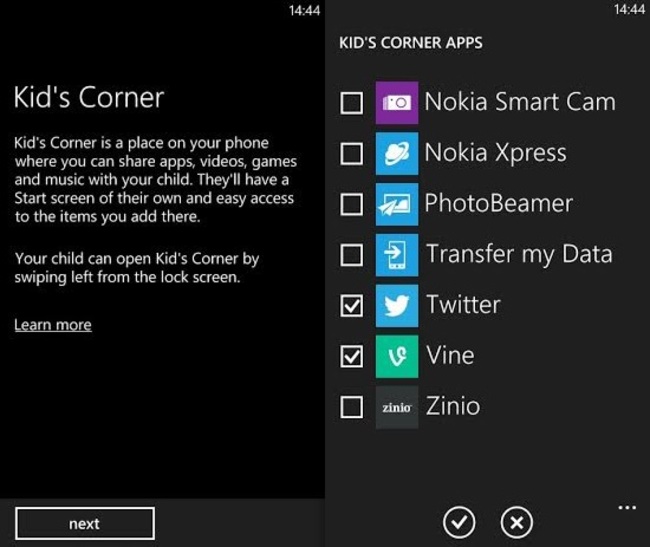
Task: Select the Twitter label
Action: pyautogui.click(x=463, y=305)
